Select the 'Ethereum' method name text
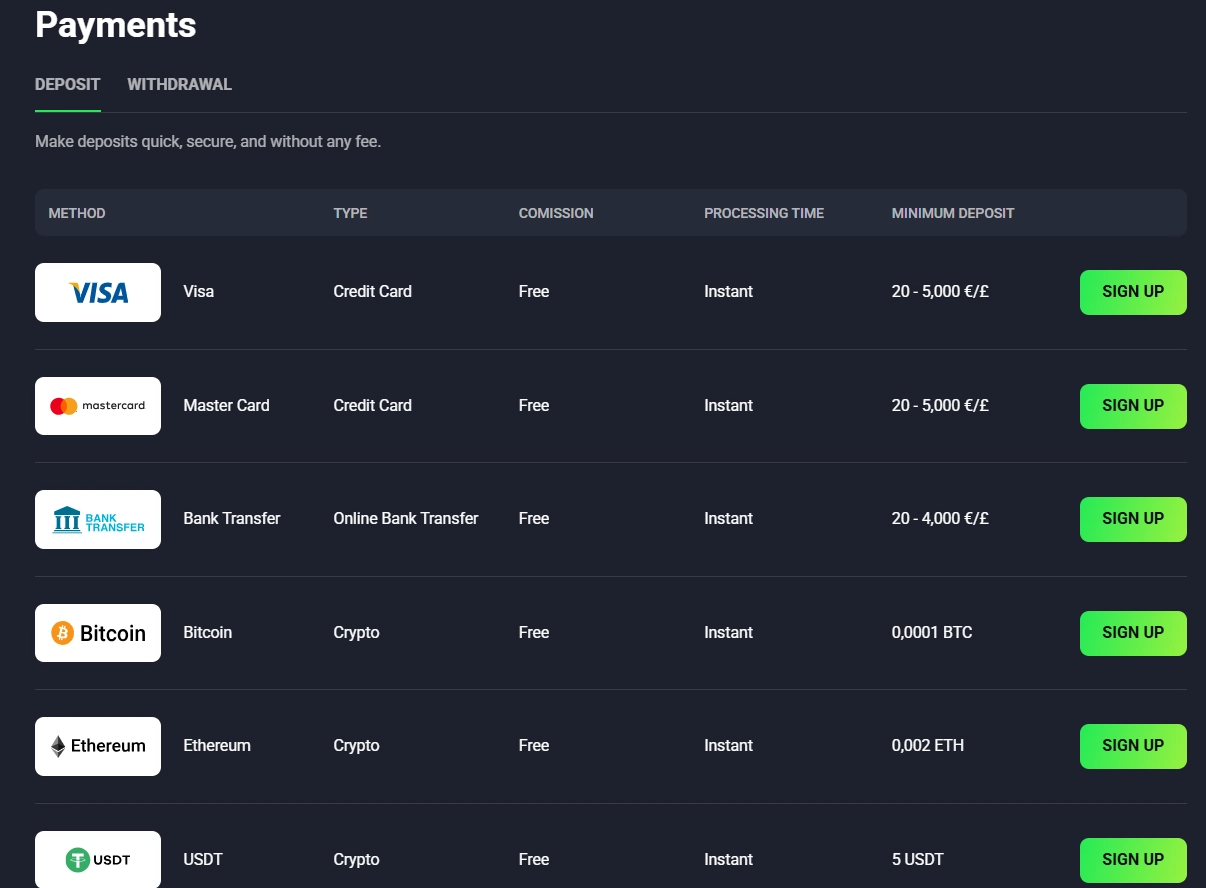The width and height of the screenshot is (1206, 888). (x=217, y=746)
